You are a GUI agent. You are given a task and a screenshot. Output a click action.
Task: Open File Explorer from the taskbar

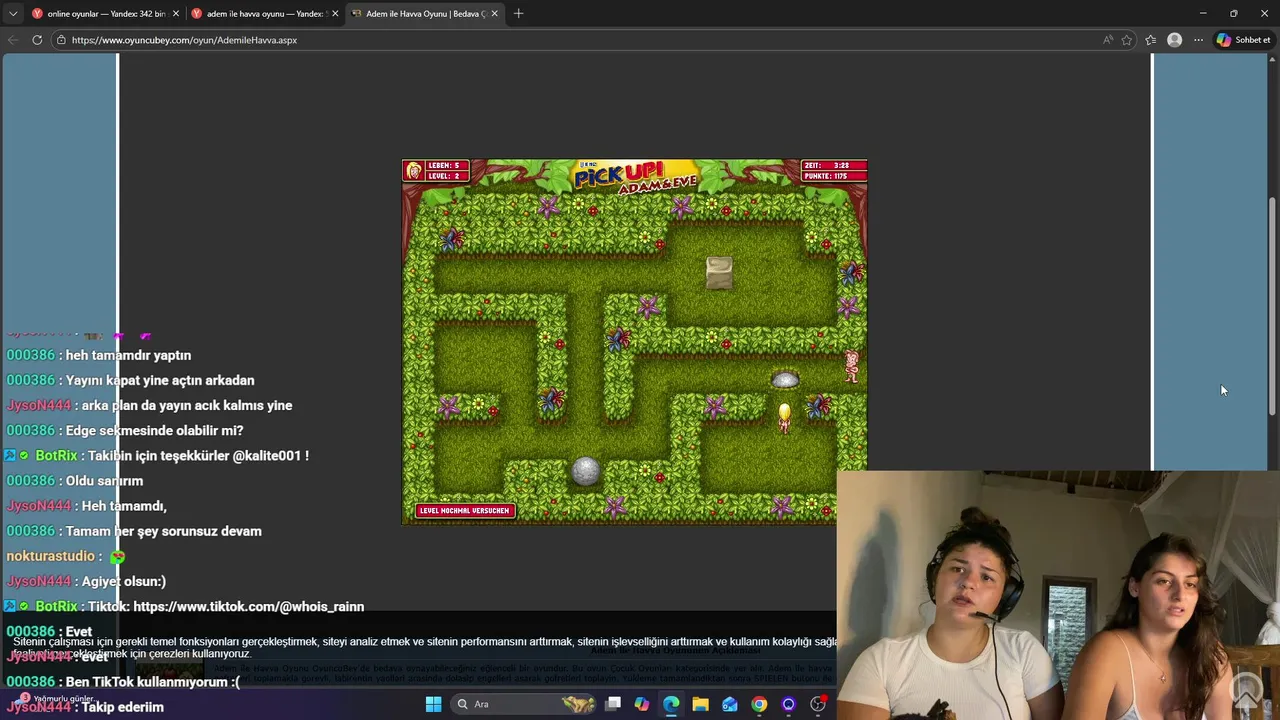(x=700, y=704)
